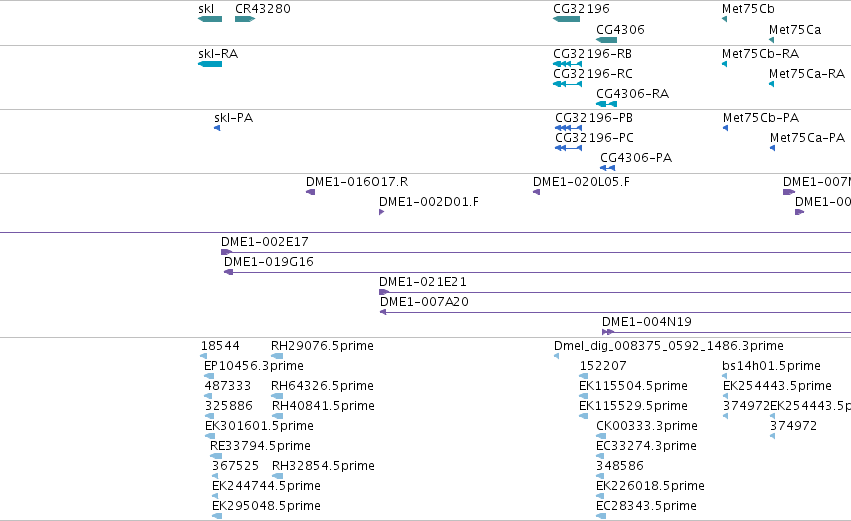Click the DME1-007A20 clone label
Screen dimensions: 851x521
click(x=424, y=302)
